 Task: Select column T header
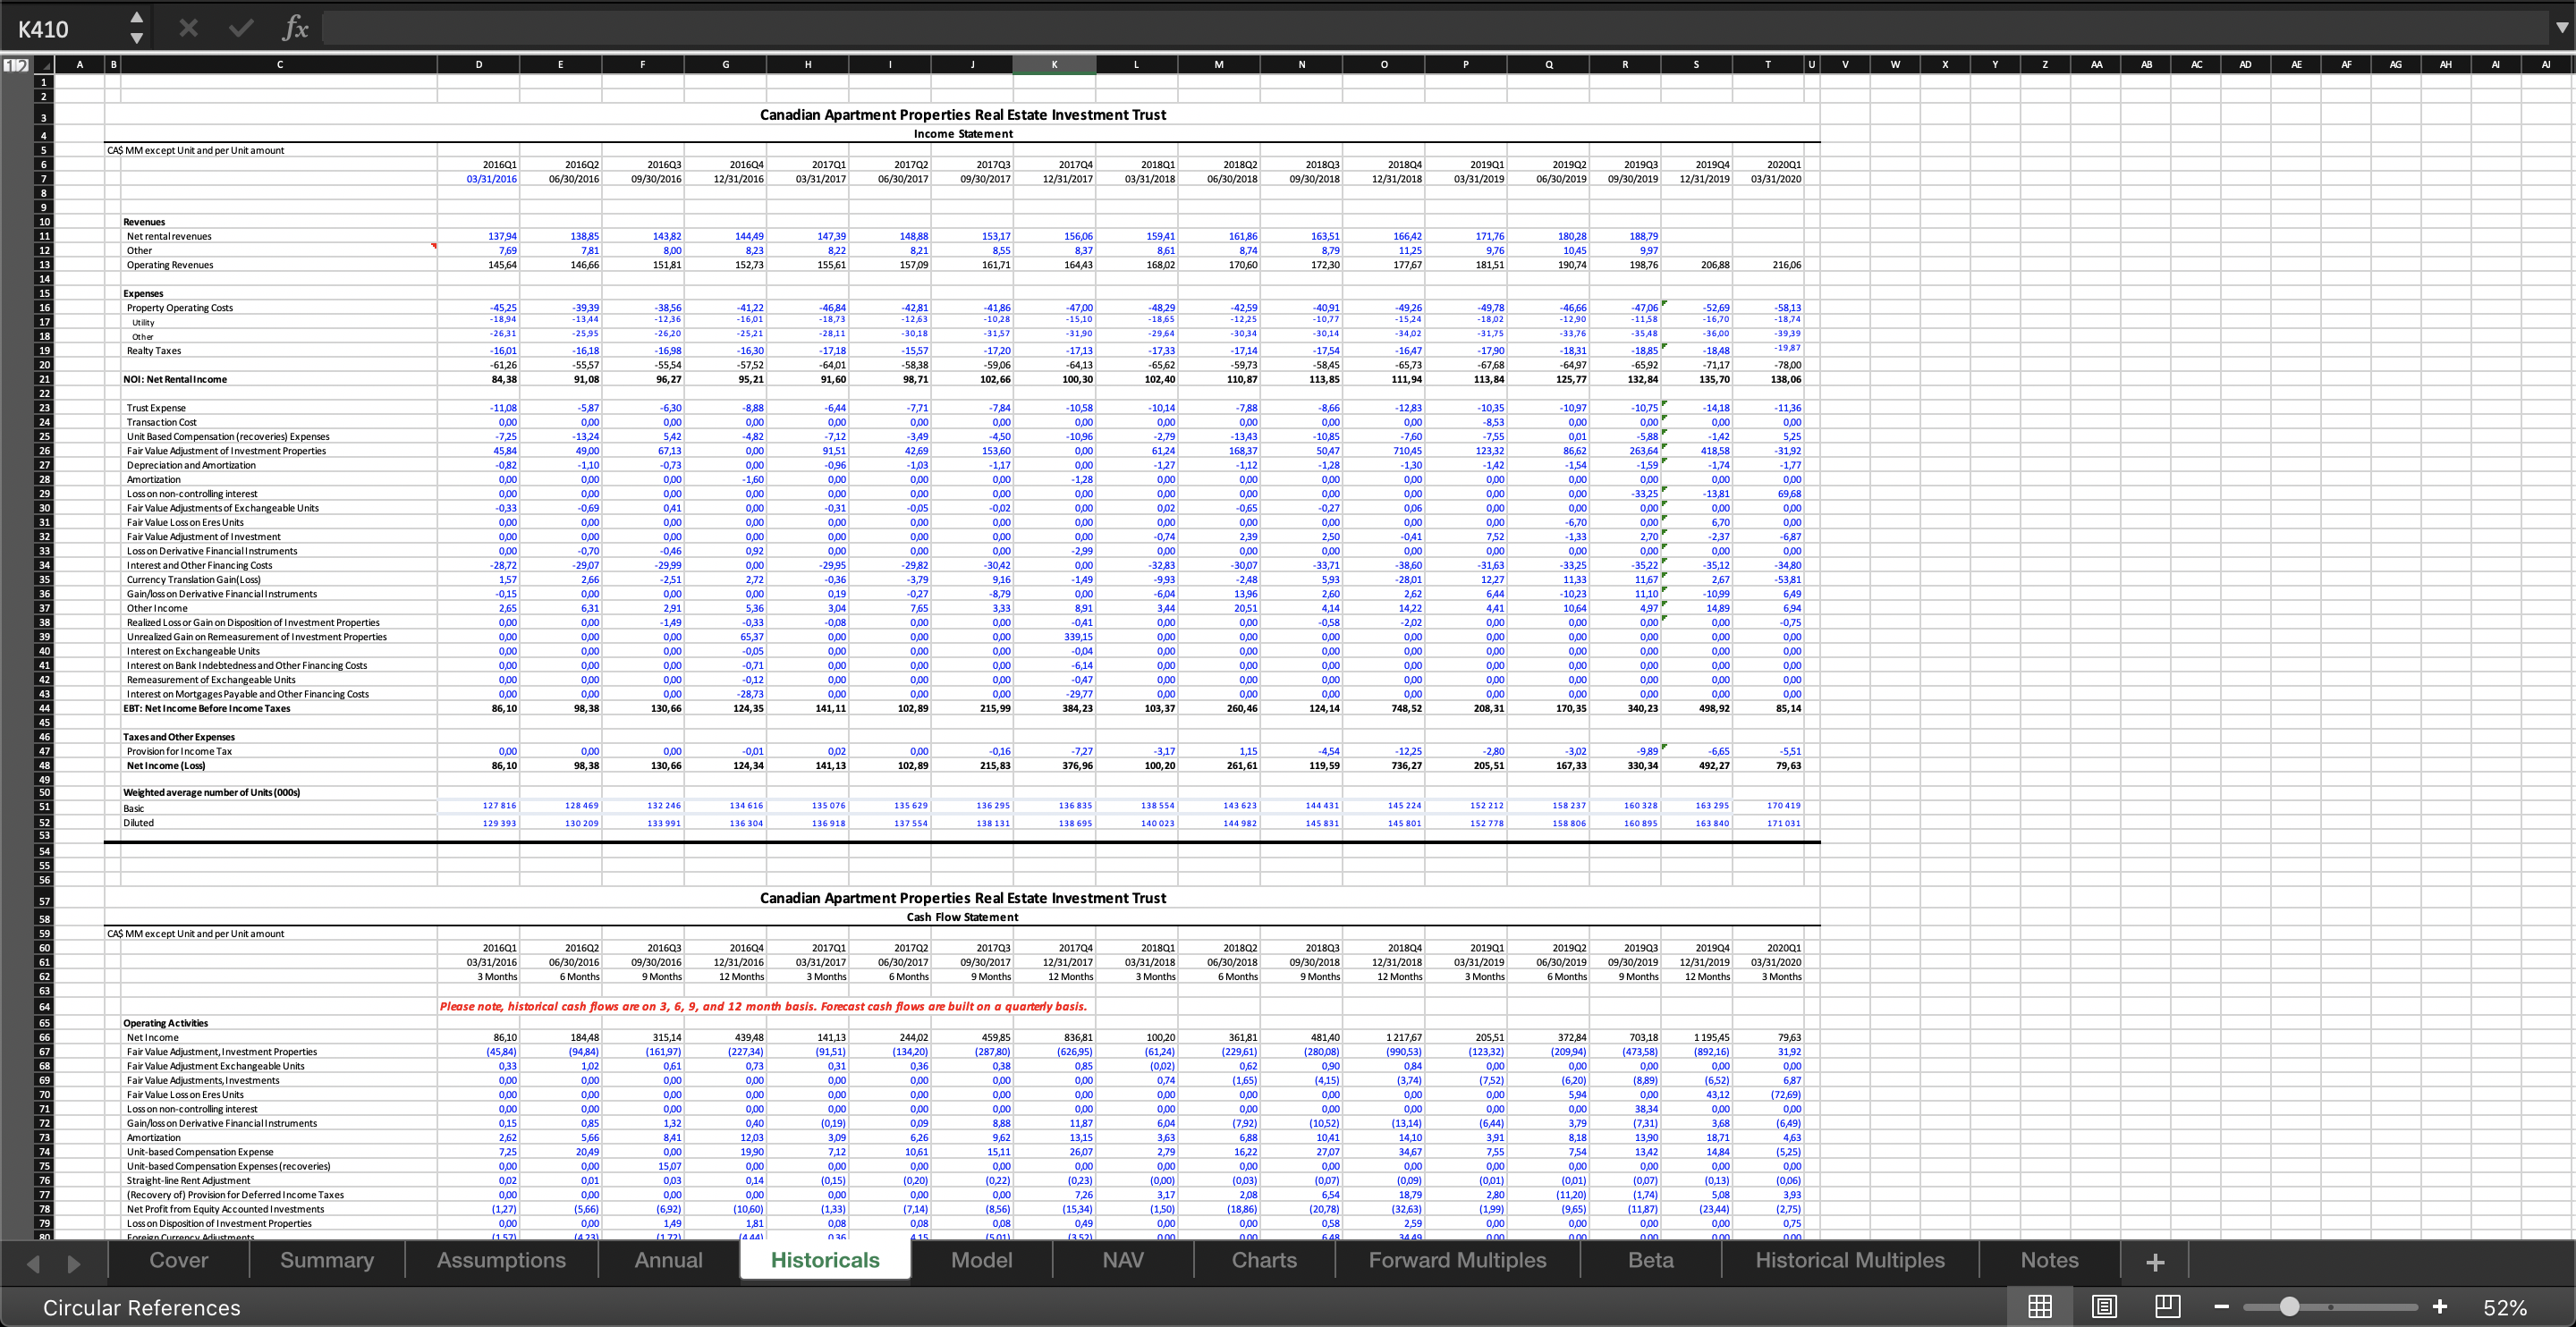tap(1768, 65)
